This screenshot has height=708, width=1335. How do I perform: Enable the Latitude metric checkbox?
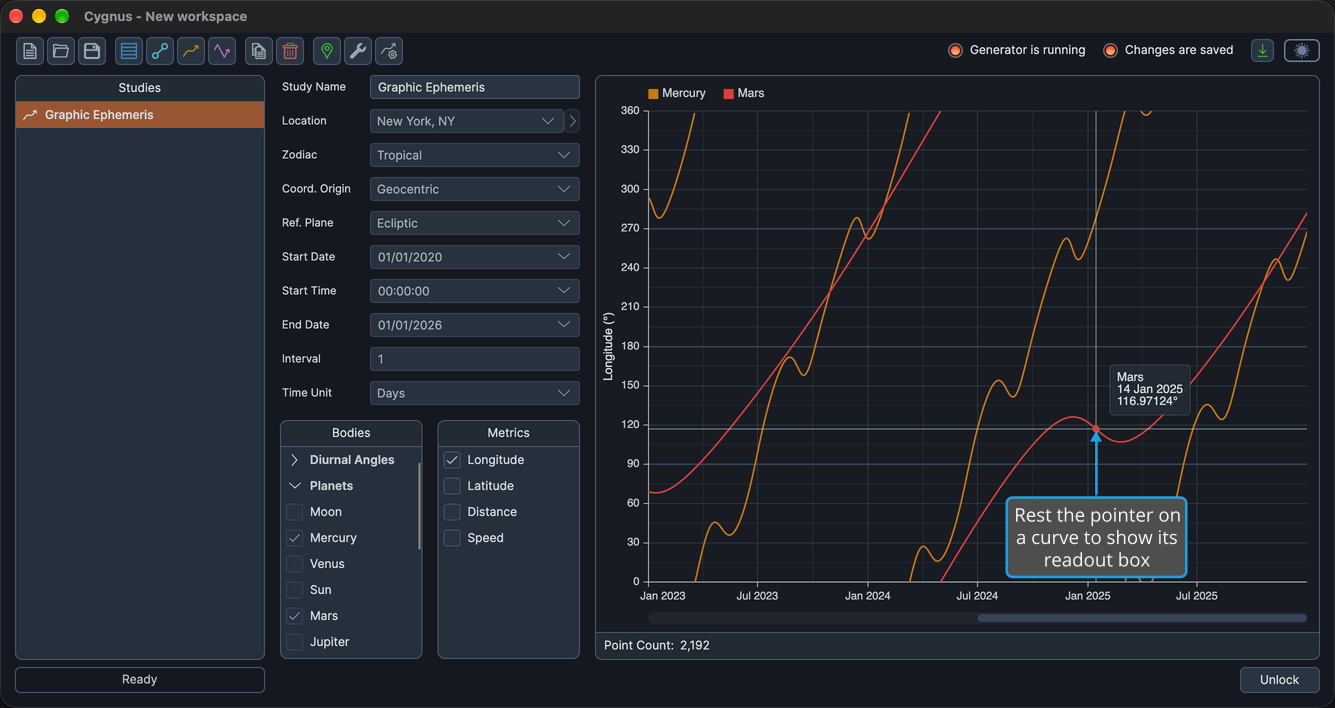tap(452, 486)
